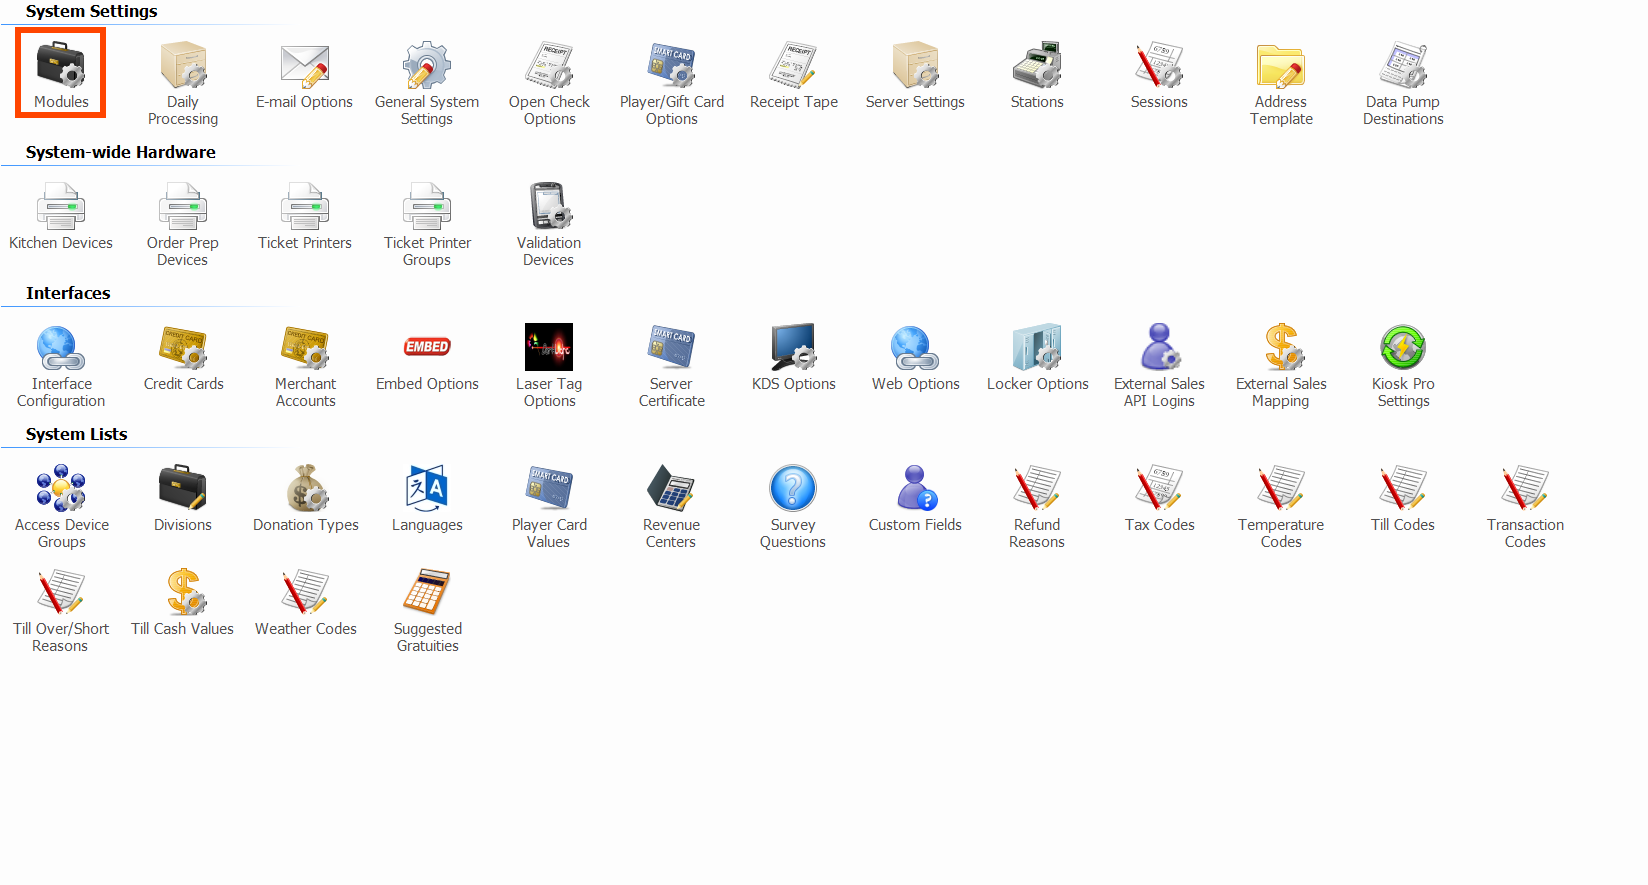Viewport: 1648px width, 885px height.
Task: Click the Embed Options icon
Action: click(427, 348)
